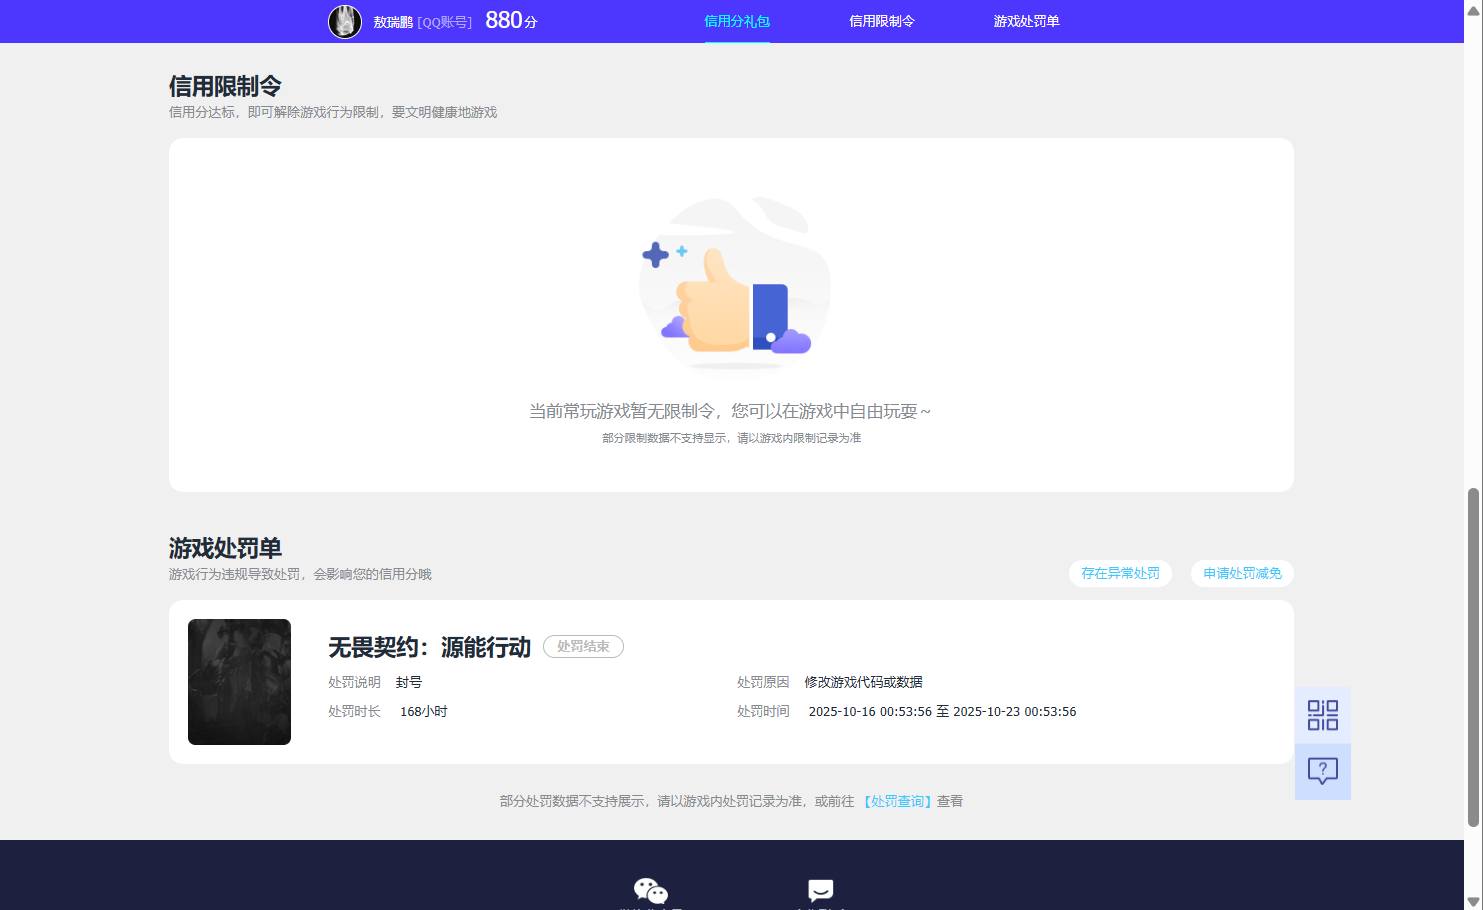Click the 游戏处罚单 section heading
The image size is (1483, 910).
click(225, 548)
